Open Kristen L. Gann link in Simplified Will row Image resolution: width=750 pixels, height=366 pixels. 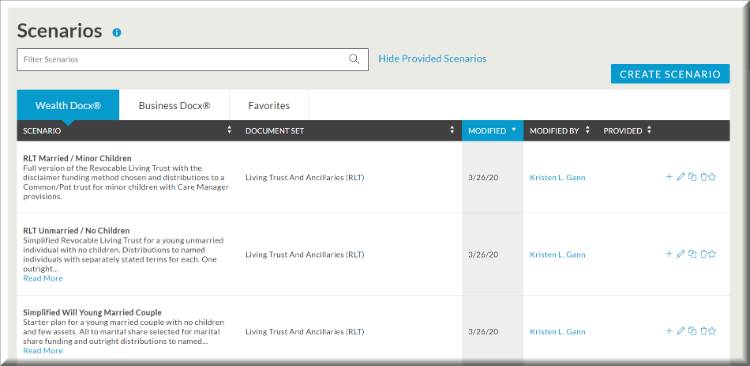pos(557,332)
